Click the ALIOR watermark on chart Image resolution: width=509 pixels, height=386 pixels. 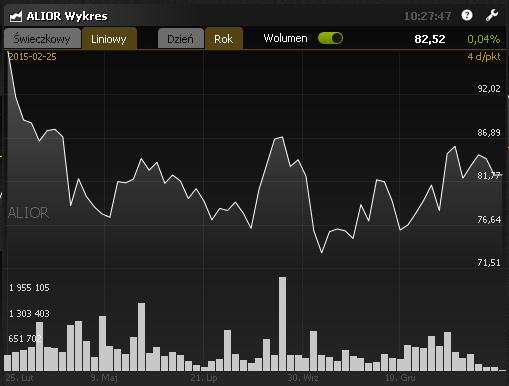(x=28, y=213)
